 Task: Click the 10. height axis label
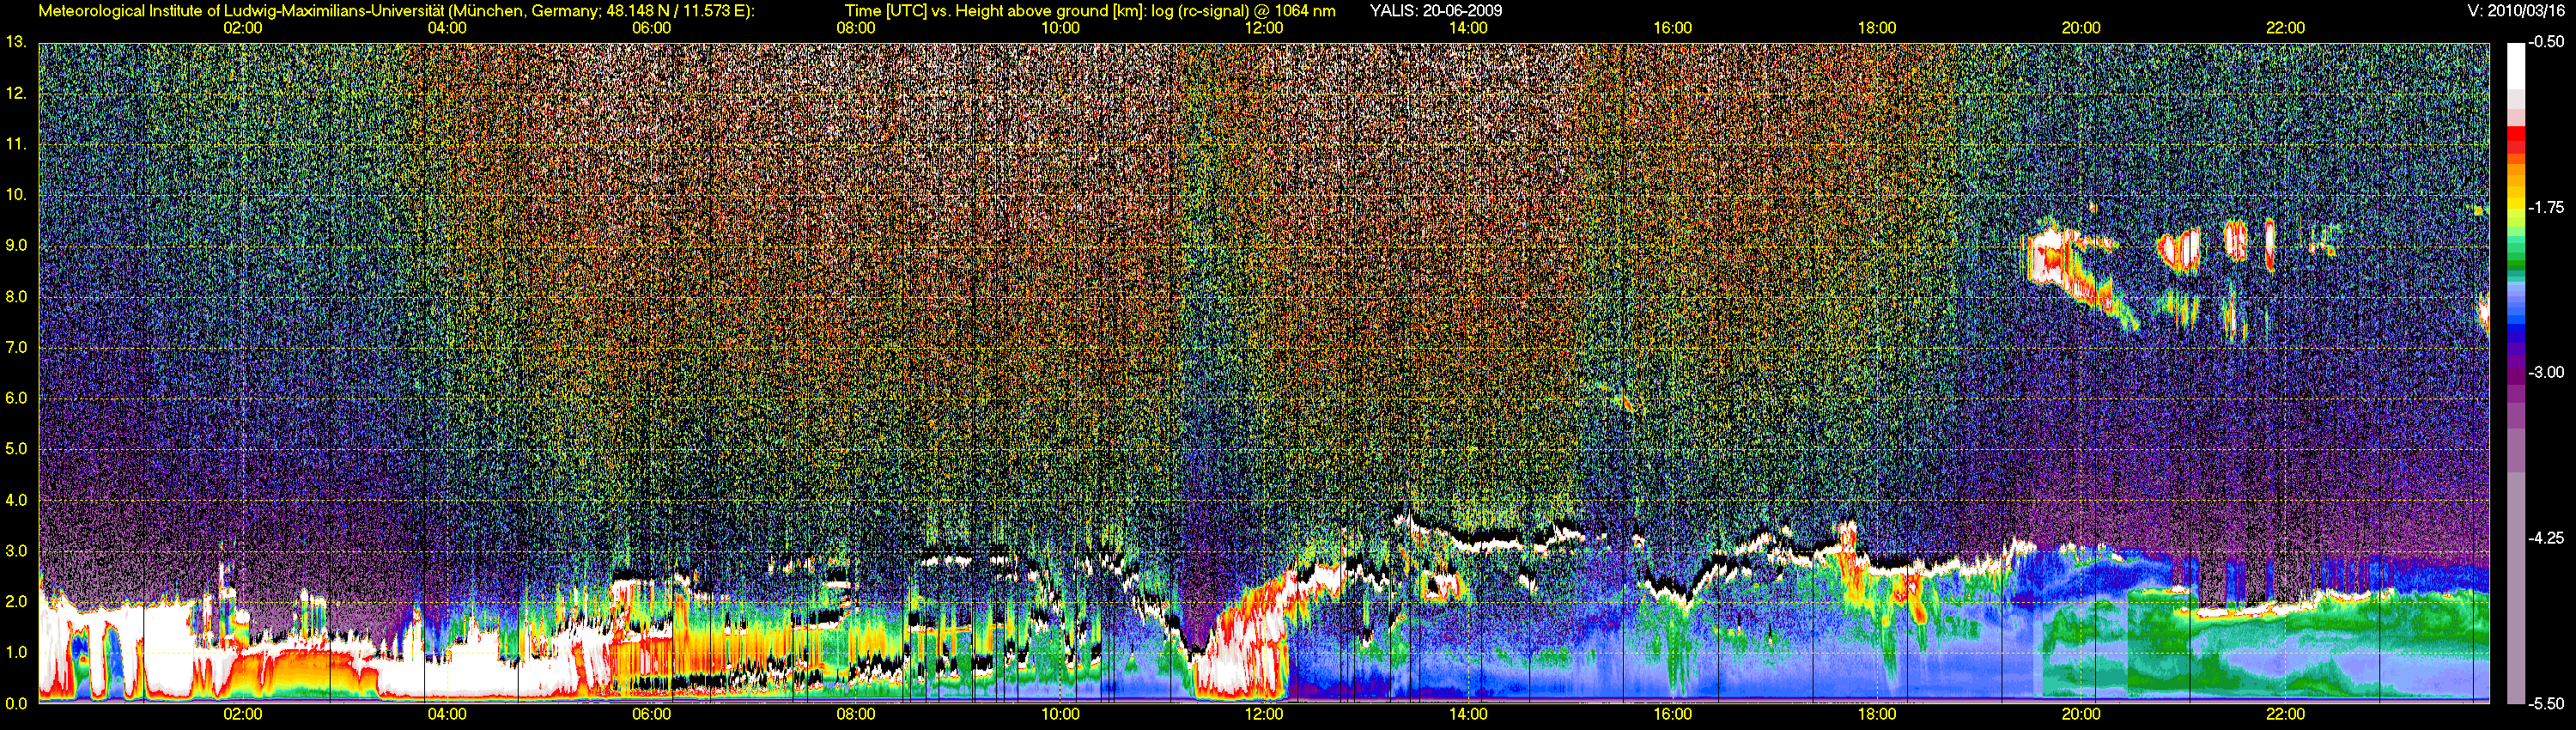16,194
